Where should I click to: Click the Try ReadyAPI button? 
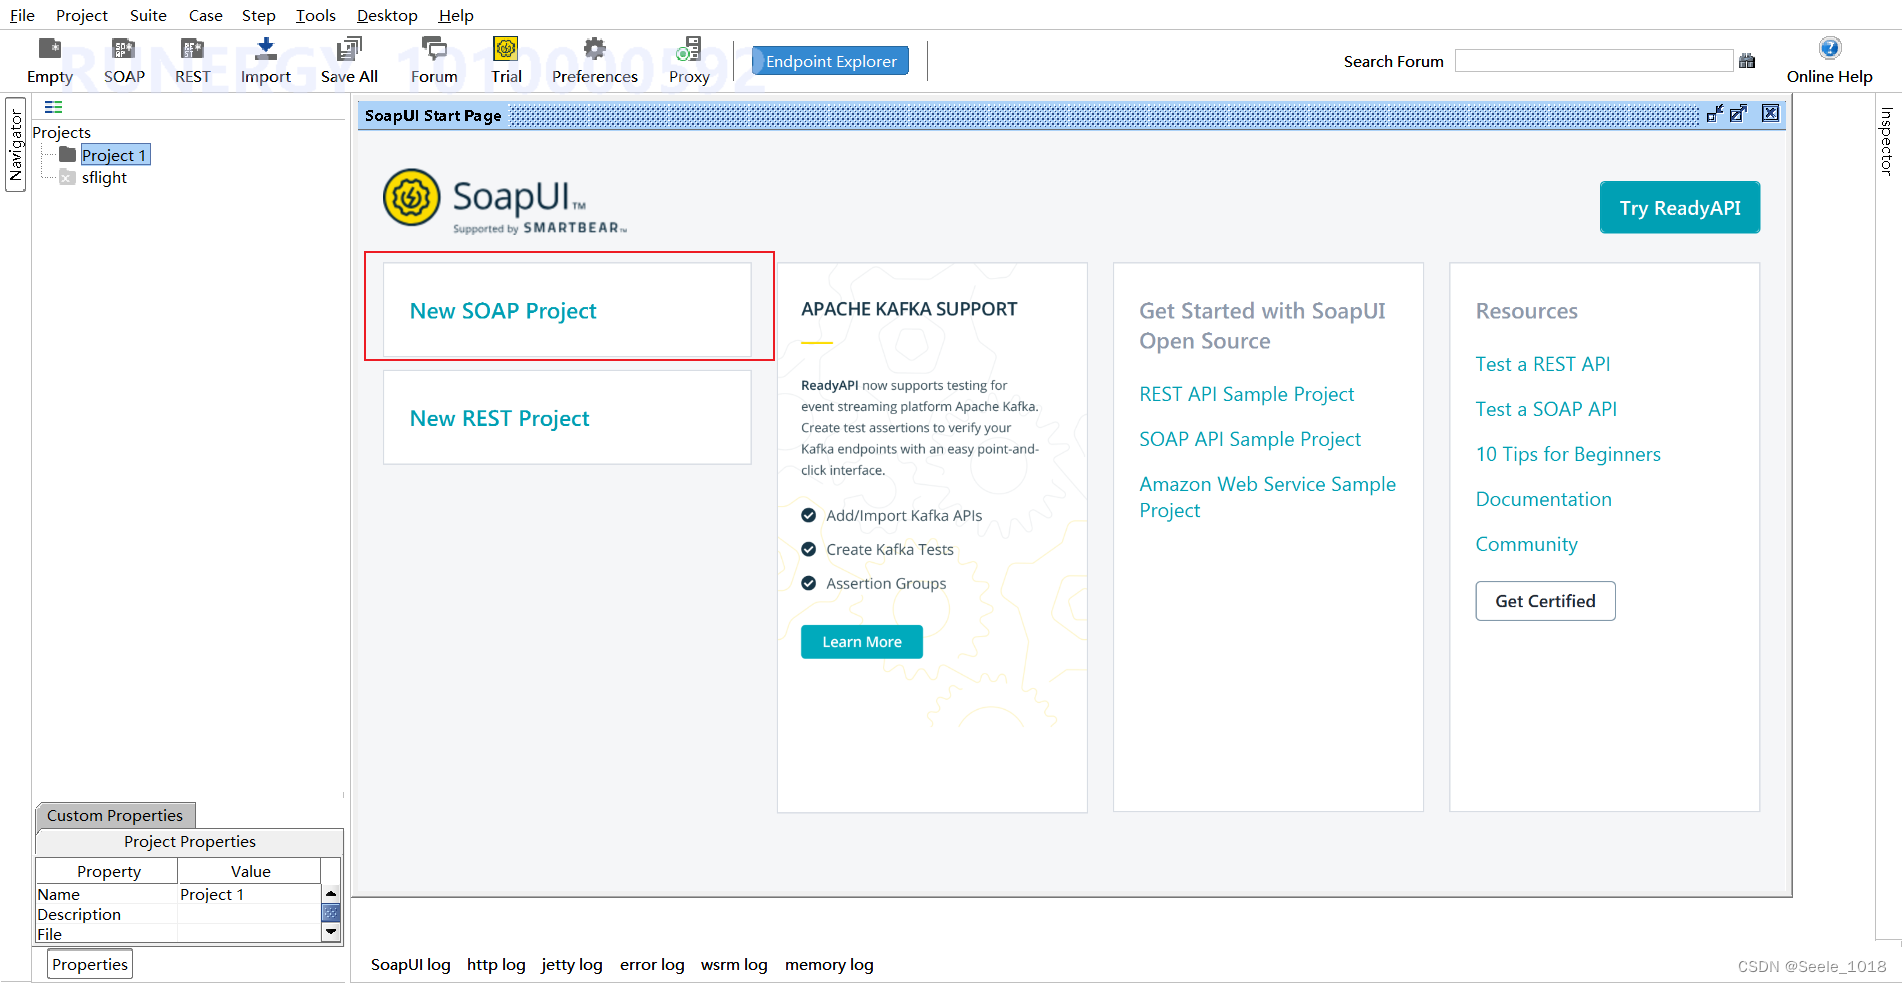pyautogui.click(x=1679, y=207)
